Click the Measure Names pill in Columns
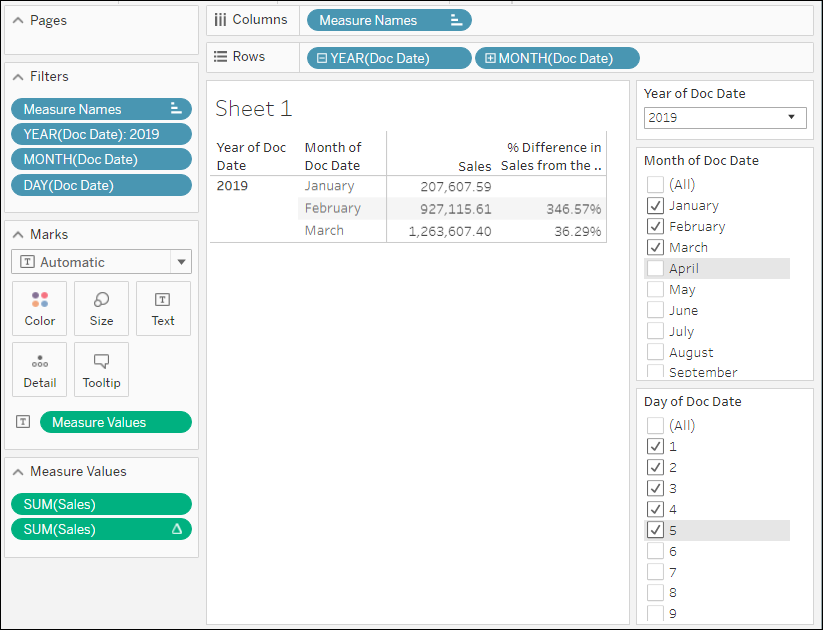This screenshot has width=823, height=630. click(388, 20)
